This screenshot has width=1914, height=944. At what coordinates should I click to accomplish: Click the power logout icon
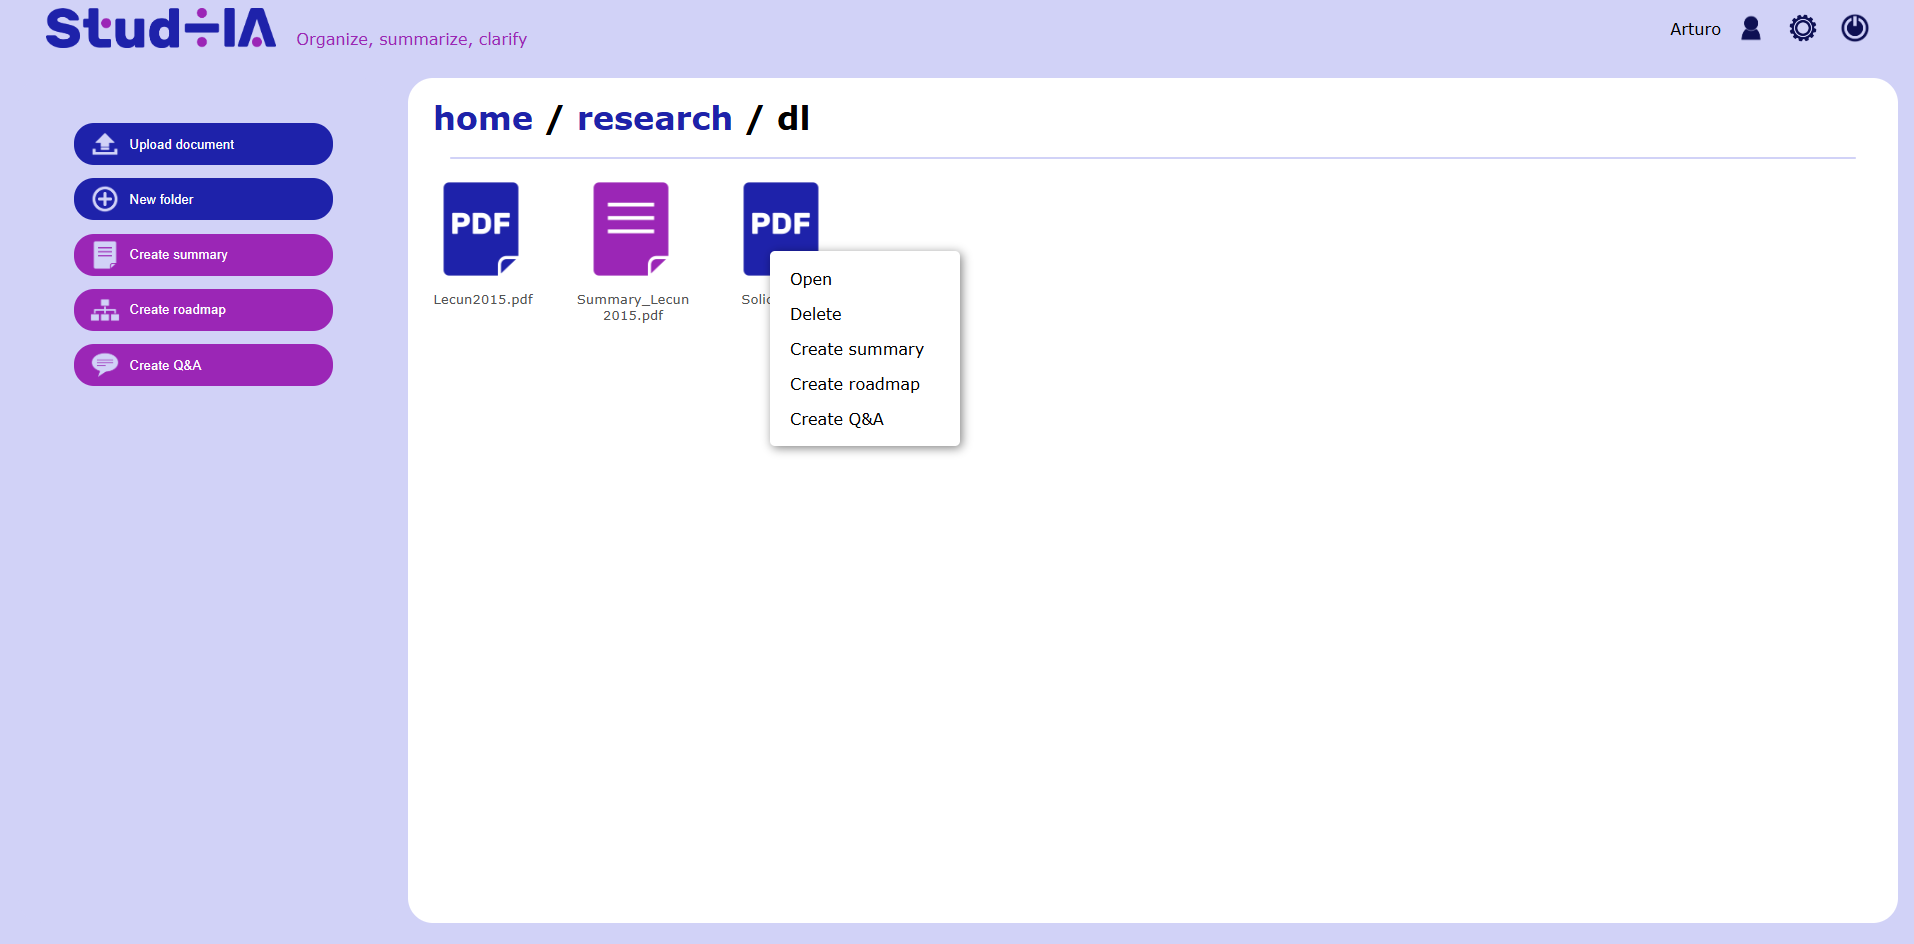point(1854,29)
